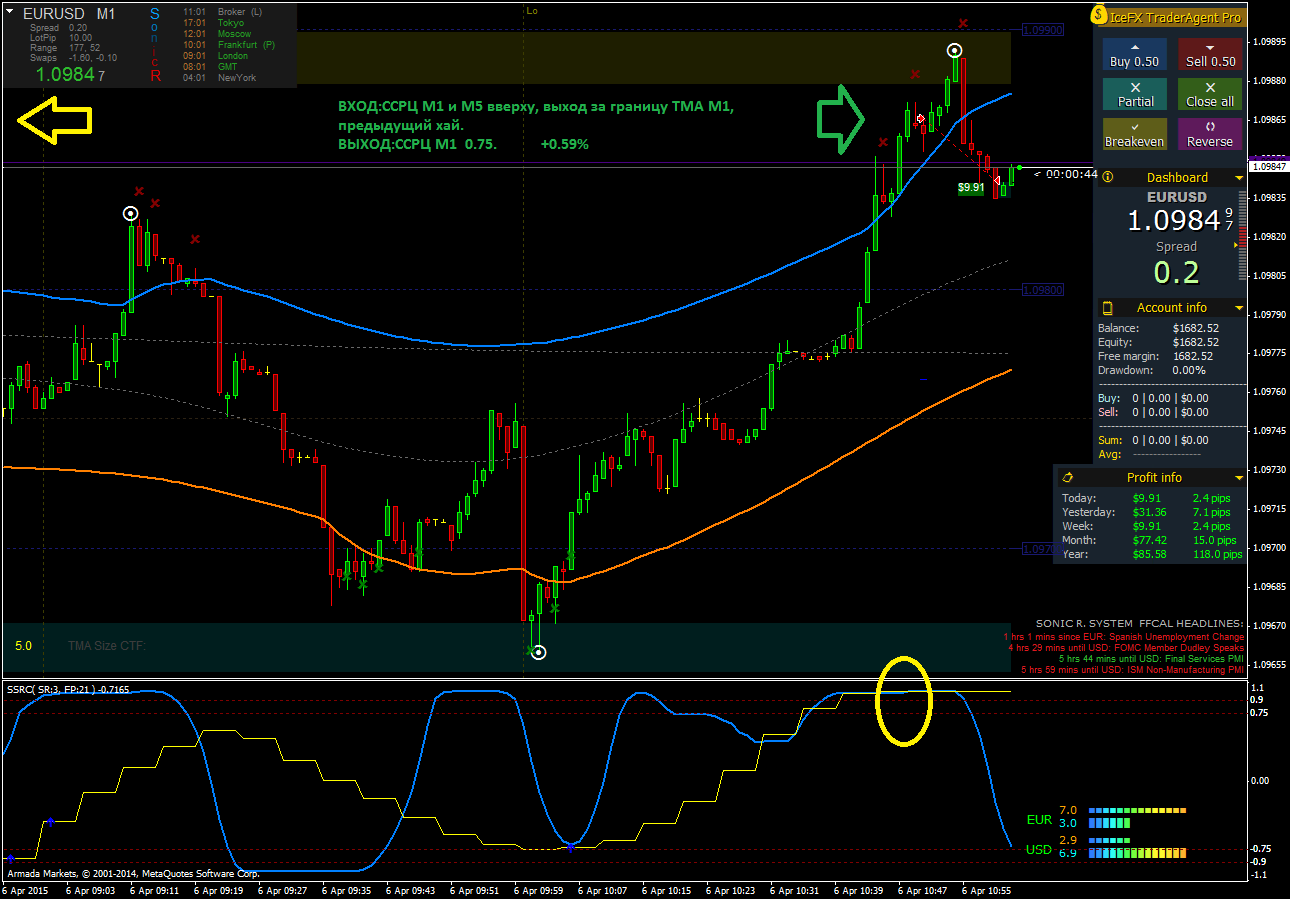The height and width of the screenshot is (899, 1290).
Task: Click the Breakeven button
Action: (x=1134, y=134)
